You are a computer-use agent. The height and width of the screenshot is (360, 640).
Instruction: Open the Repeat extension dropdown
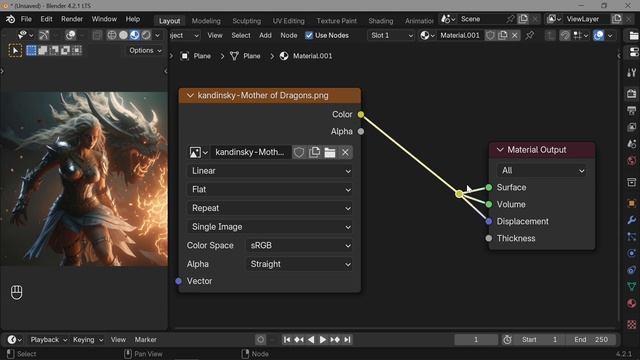click(270, 208)
